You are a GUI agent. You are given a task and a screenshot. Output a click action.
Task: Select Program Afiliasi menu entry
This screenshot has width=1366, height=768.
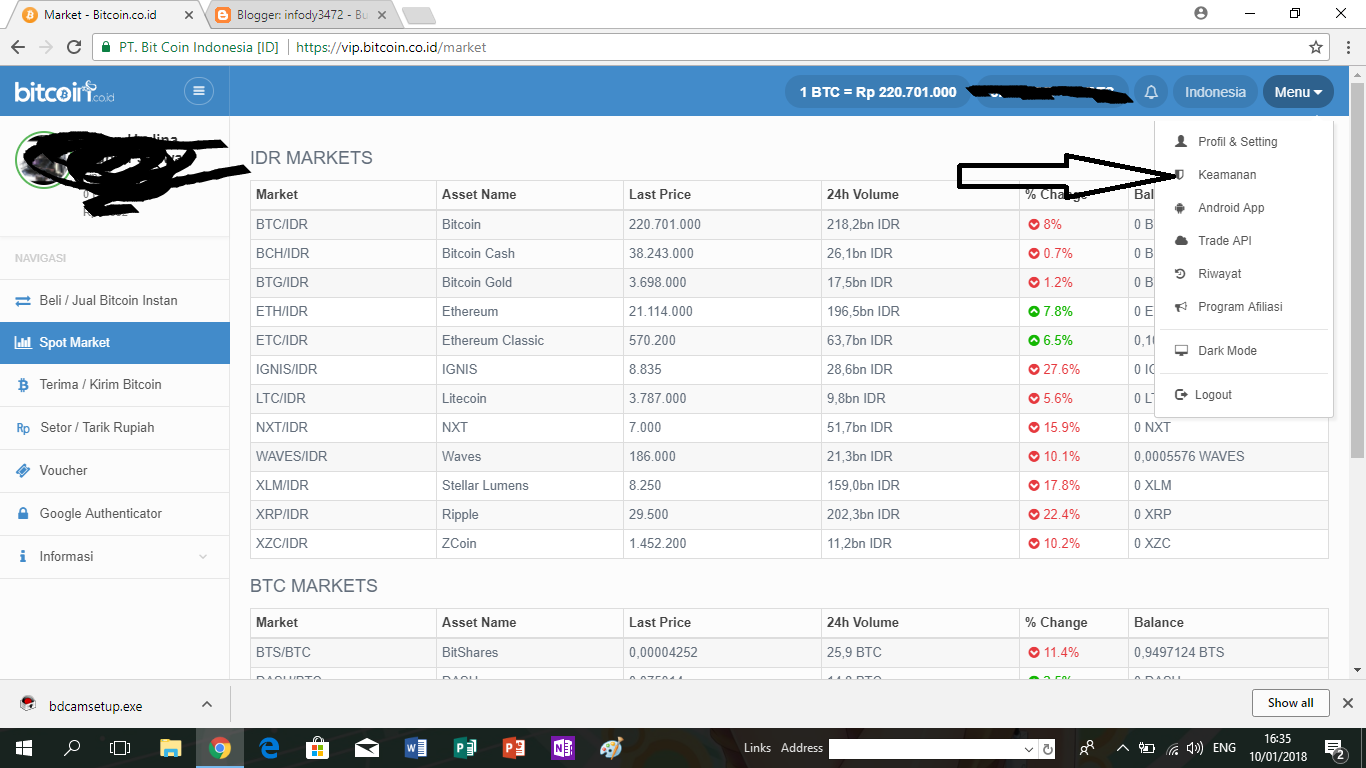pyautogui.click(x=1244, y=307)
